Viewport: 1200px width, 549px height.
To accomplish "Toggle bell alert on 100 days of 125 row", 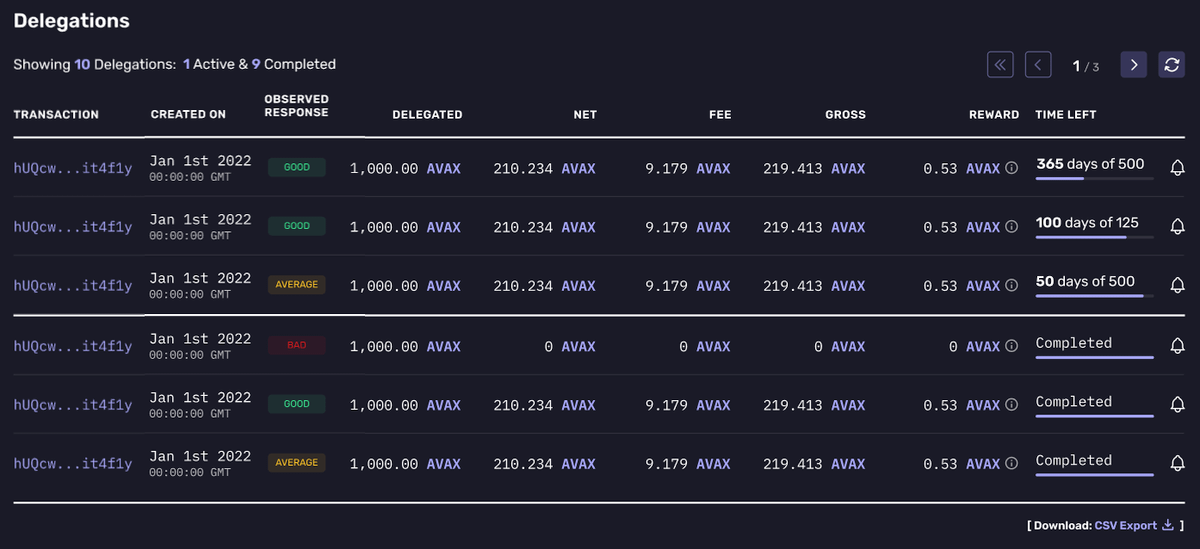I will (x=1177, y=227).
